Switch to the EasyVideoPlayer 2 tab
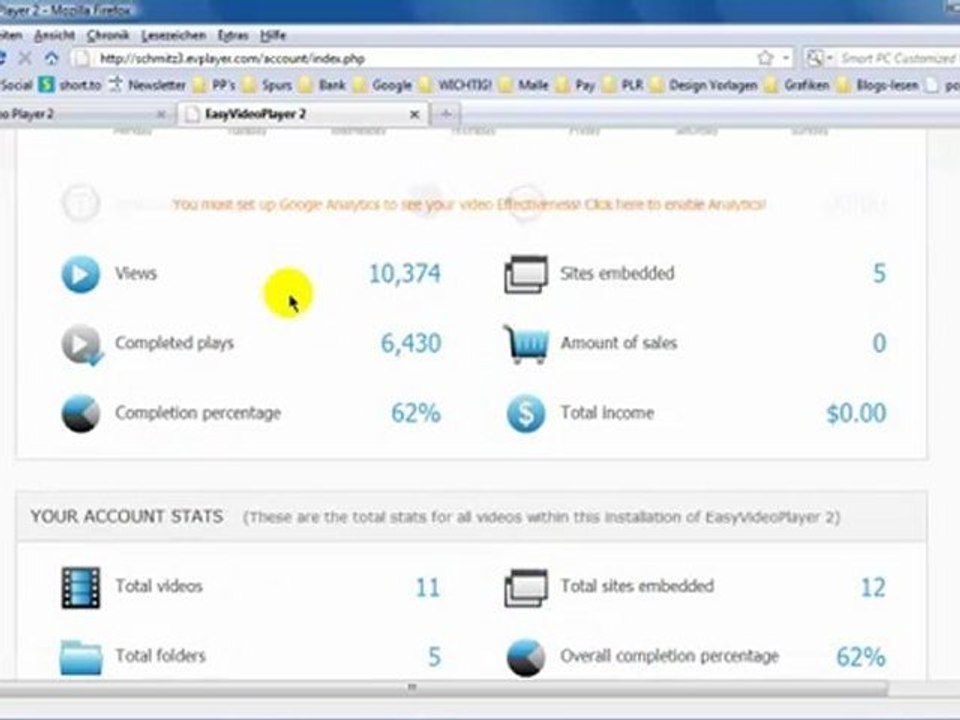Viewport: 960px width, 720px height. [x=303, y=114]
